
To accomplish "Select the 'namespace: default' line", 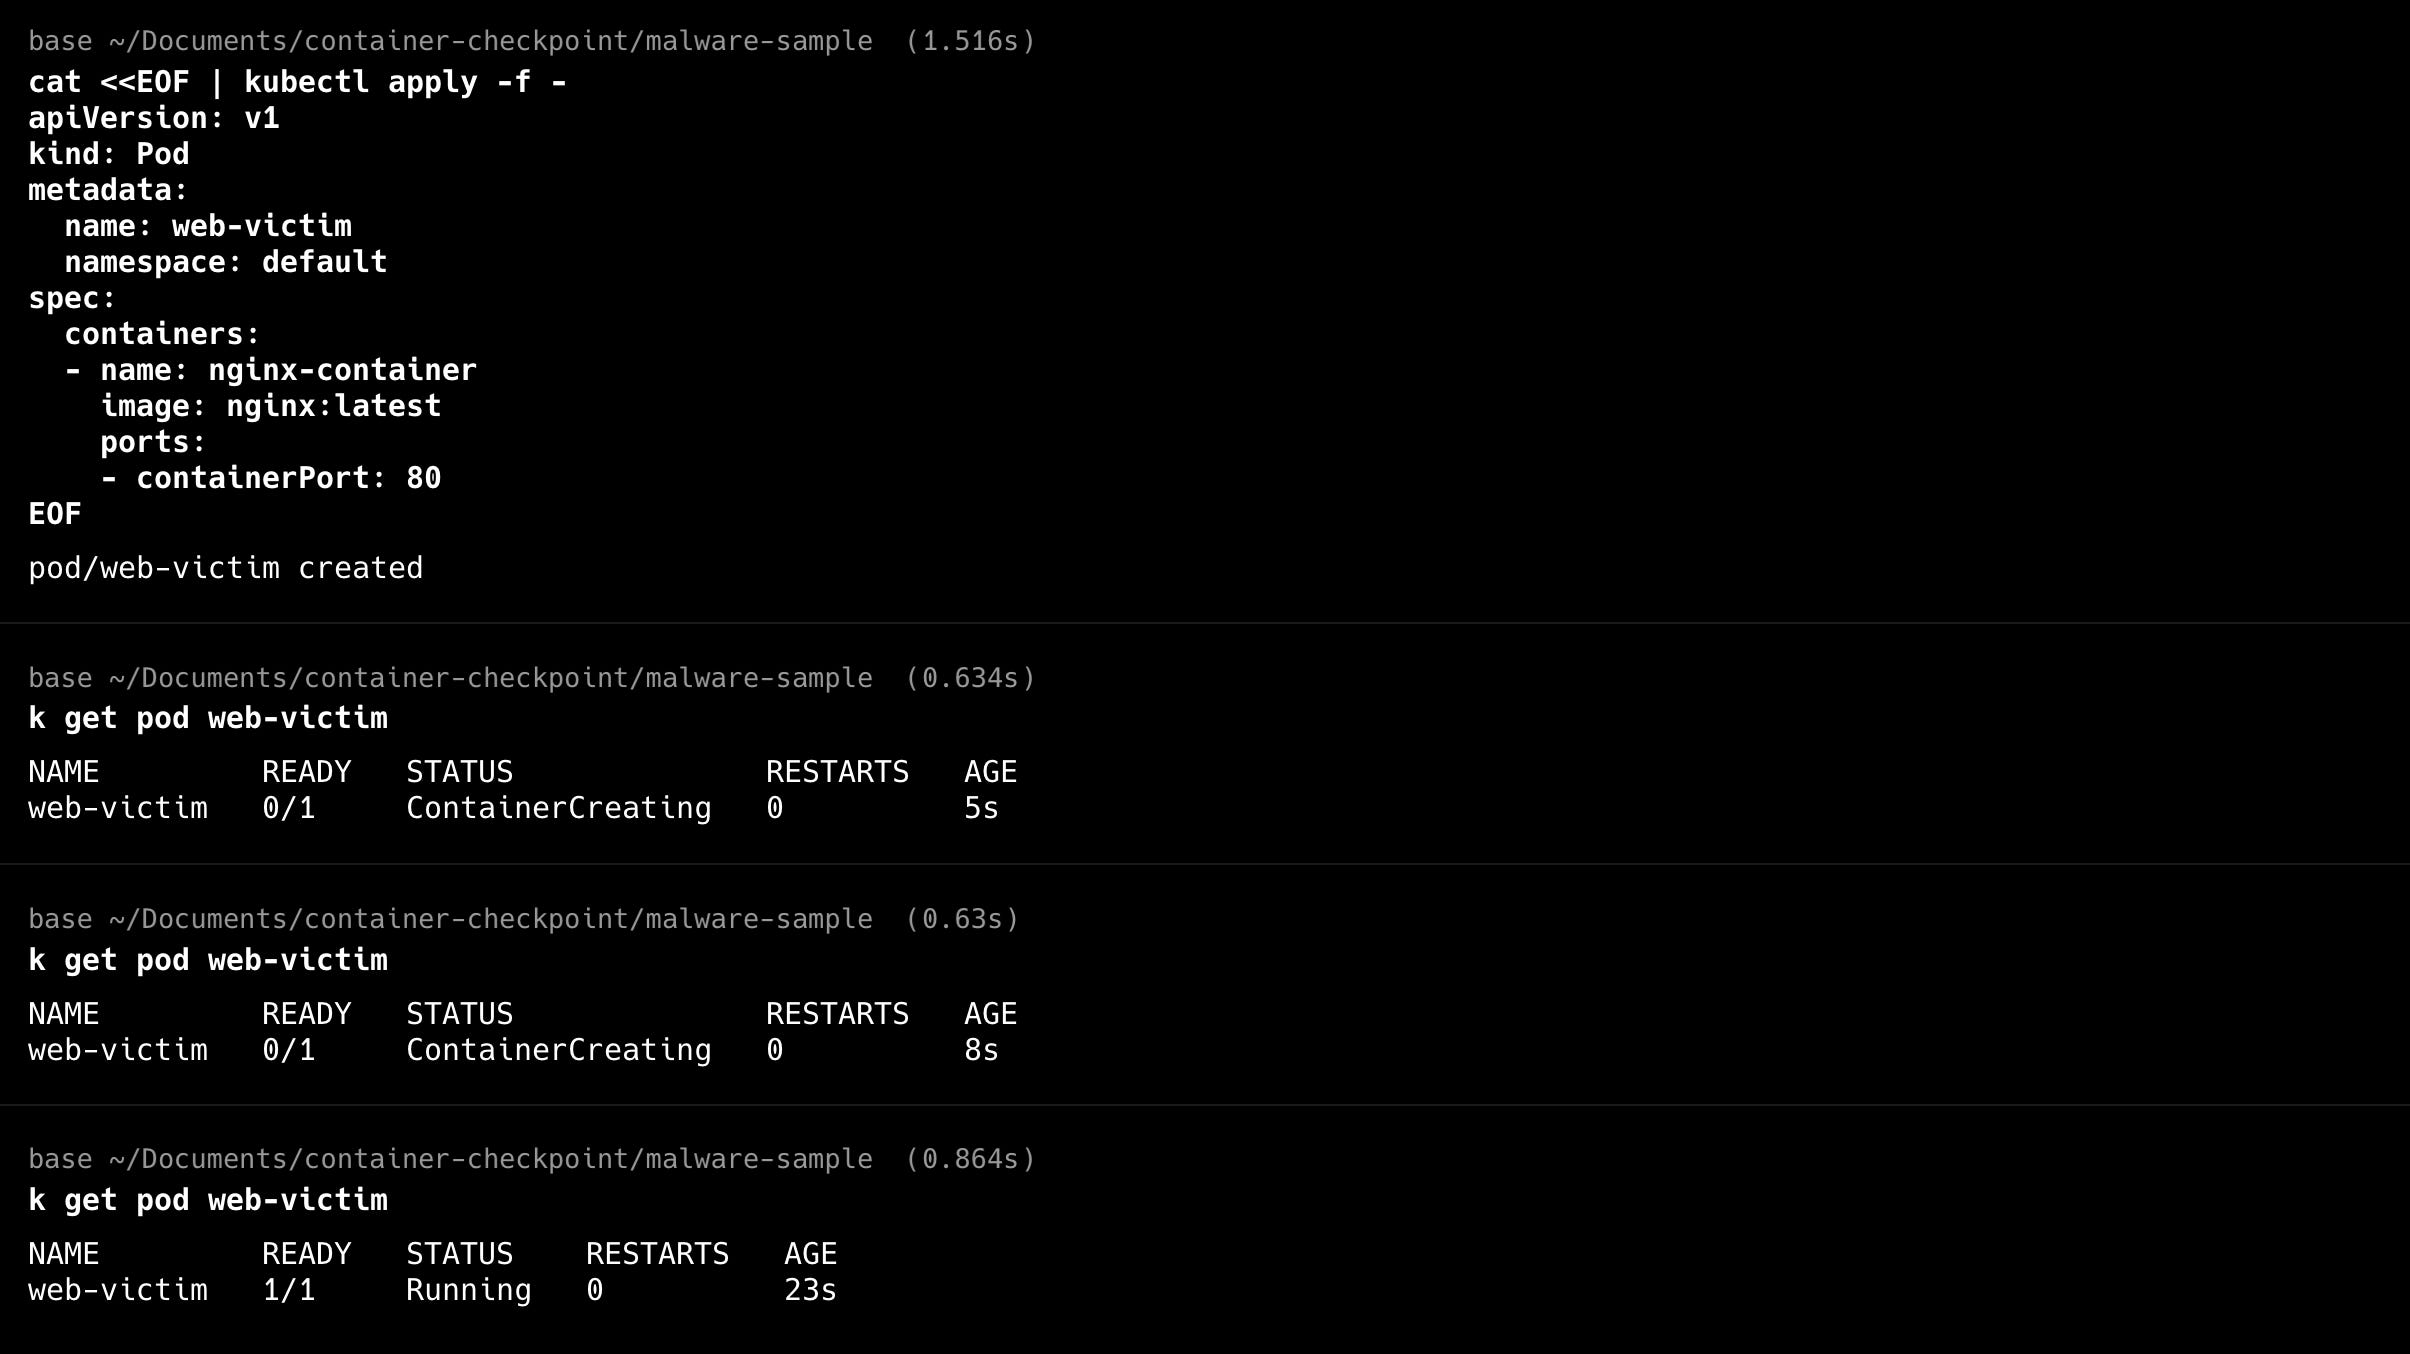I will 226,262.
